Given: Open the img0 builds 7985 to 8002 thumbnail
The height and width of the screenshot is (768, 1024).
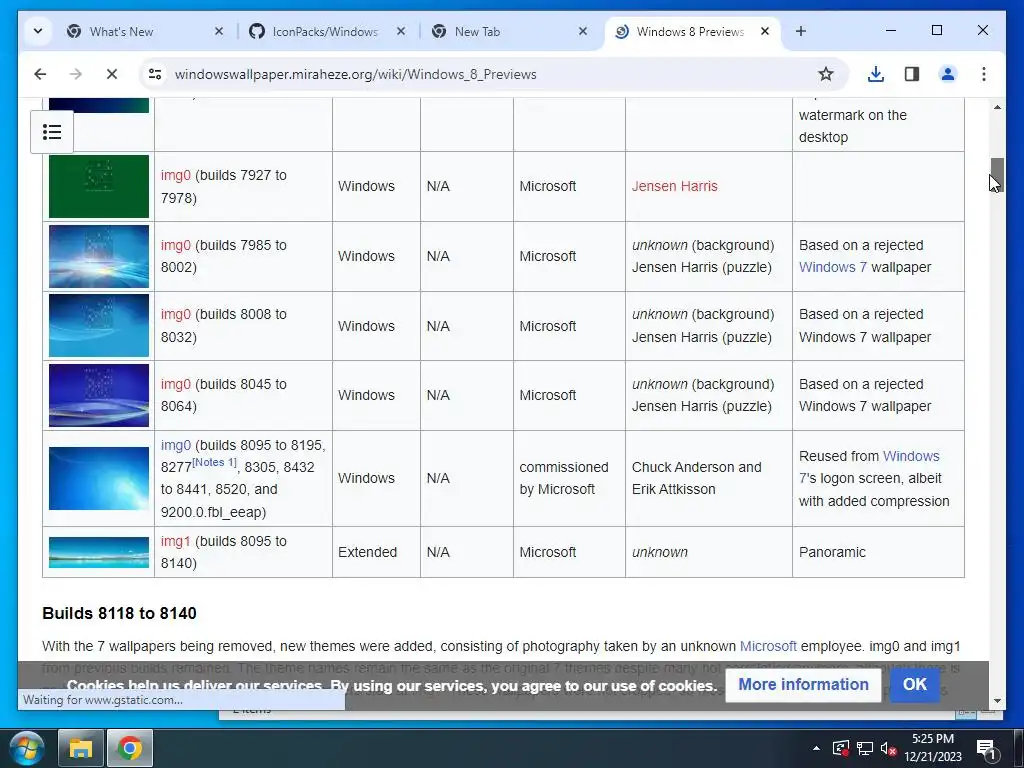Looking at the screenshot, I should point(99,256).
